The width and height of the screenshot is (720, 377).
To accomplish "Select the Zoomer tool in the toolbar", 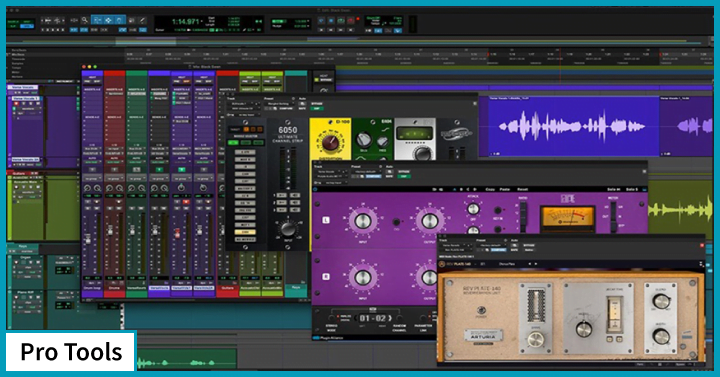I will pos(85,20).
